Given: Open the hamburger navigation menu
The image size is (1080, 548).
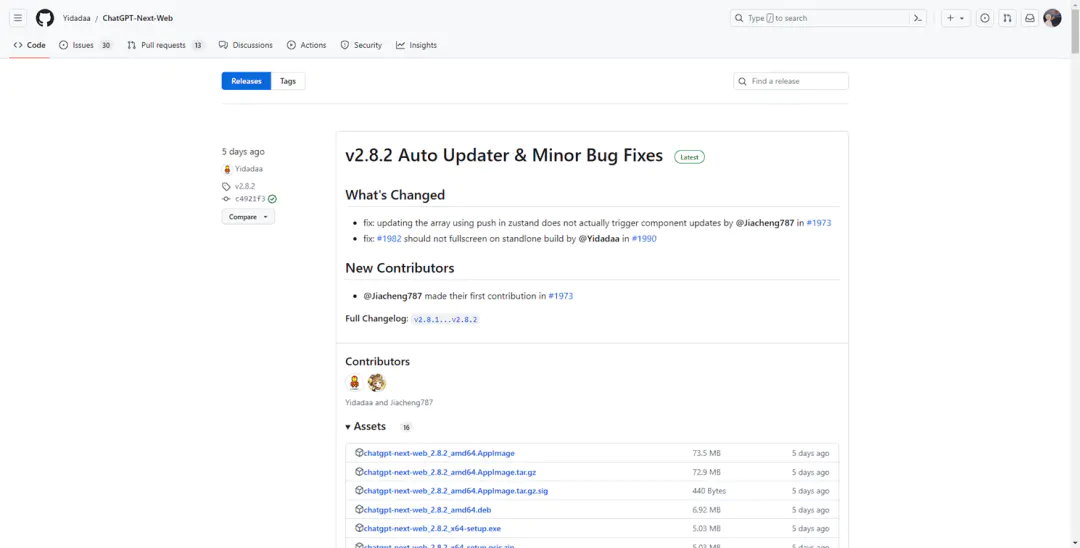Looking at the screenshot, I should [17, 18].
